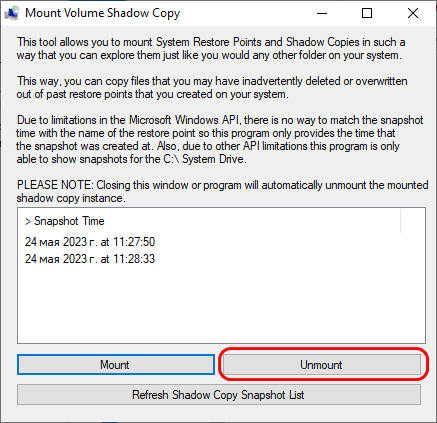This screenshot has width=437, height=423.
Task: Minimize the Mount Volume Shadow Copy window
Action: (x=322, y=13)
